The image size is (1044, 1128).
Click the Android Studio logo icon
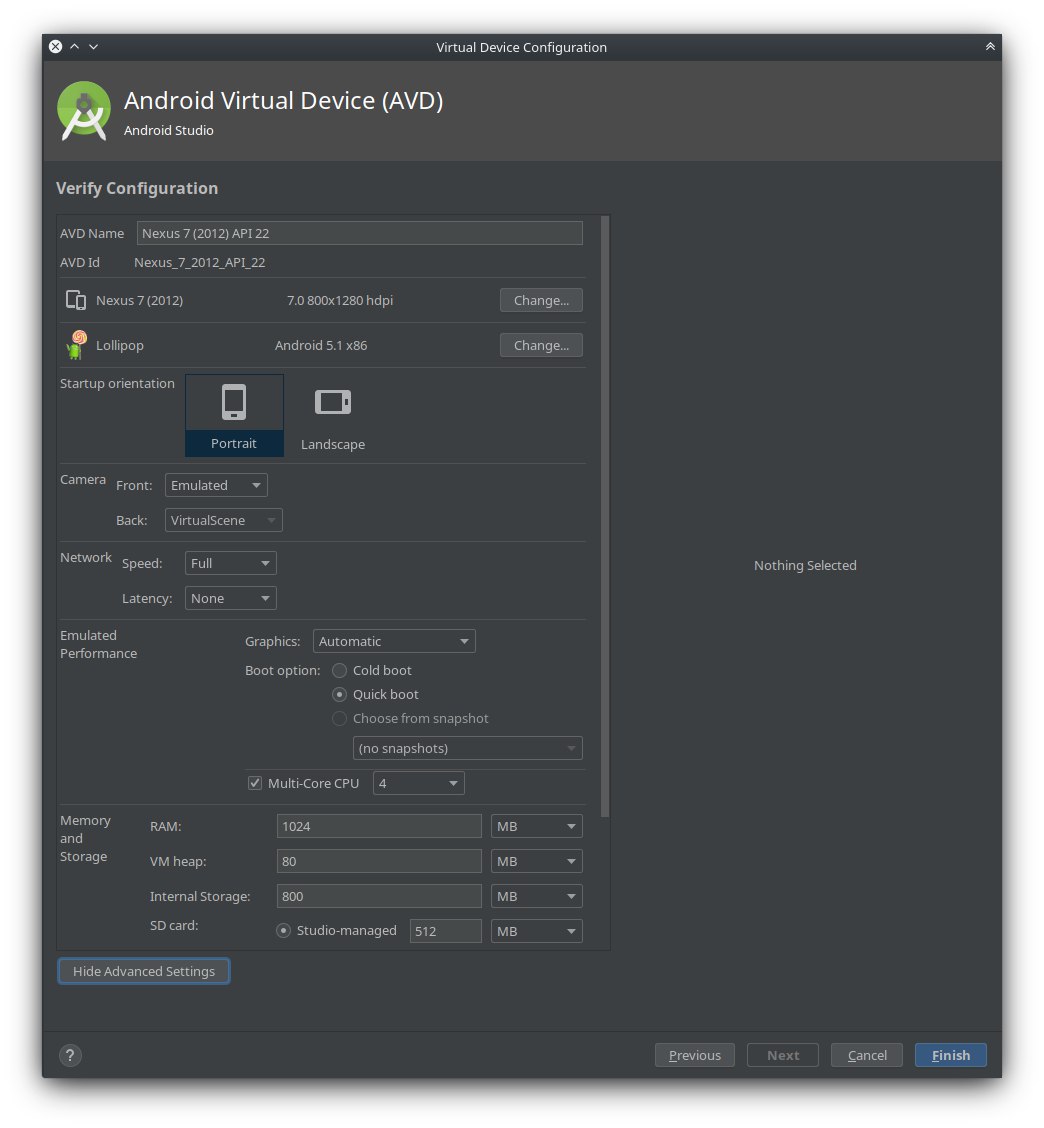point(84,112)
